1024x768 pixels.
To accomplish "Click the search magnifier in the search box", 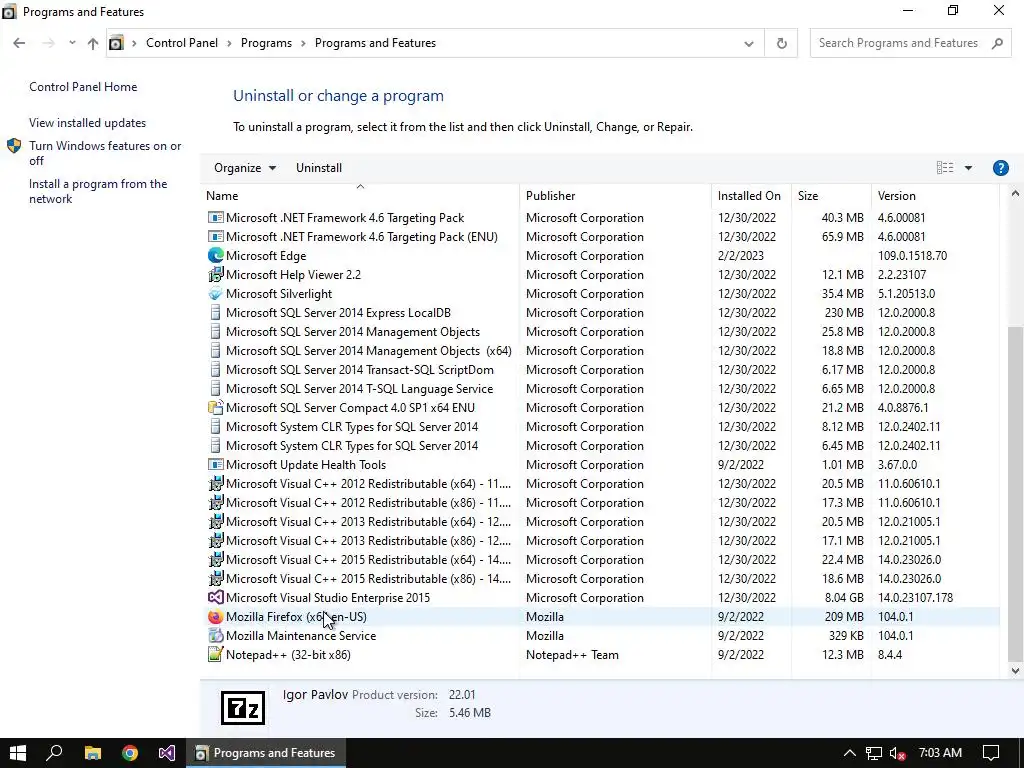I will coord(997,43).
